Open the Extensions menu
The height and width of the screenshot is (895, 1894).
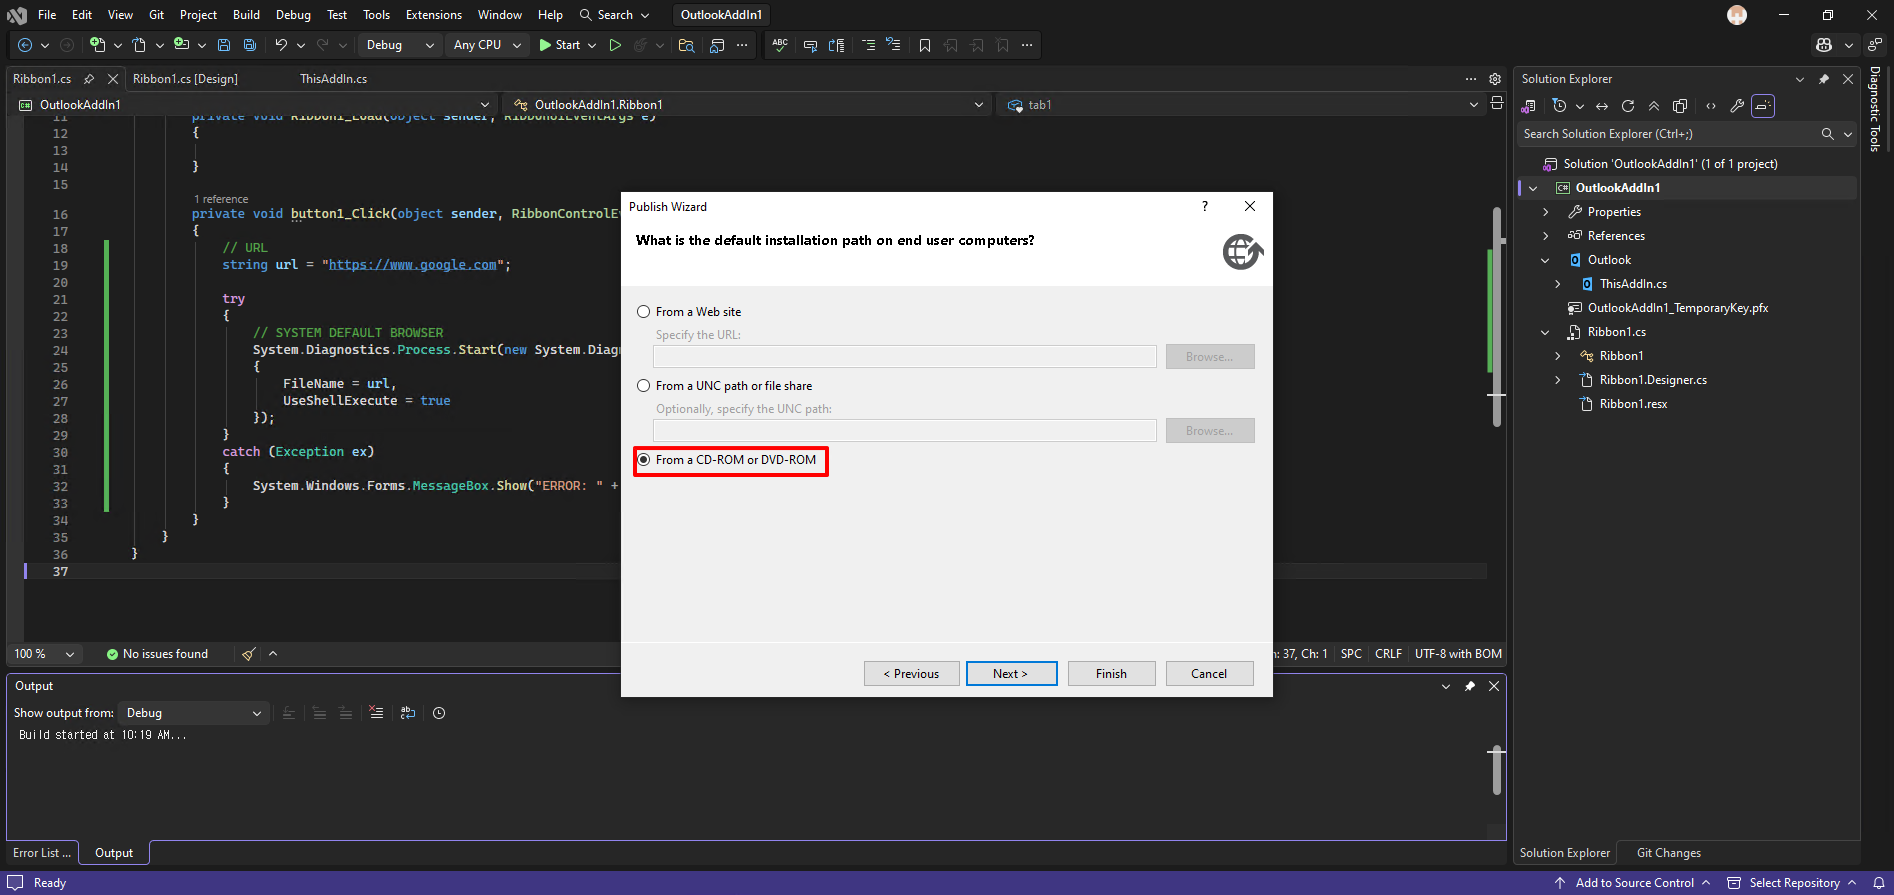click(434, 15)
